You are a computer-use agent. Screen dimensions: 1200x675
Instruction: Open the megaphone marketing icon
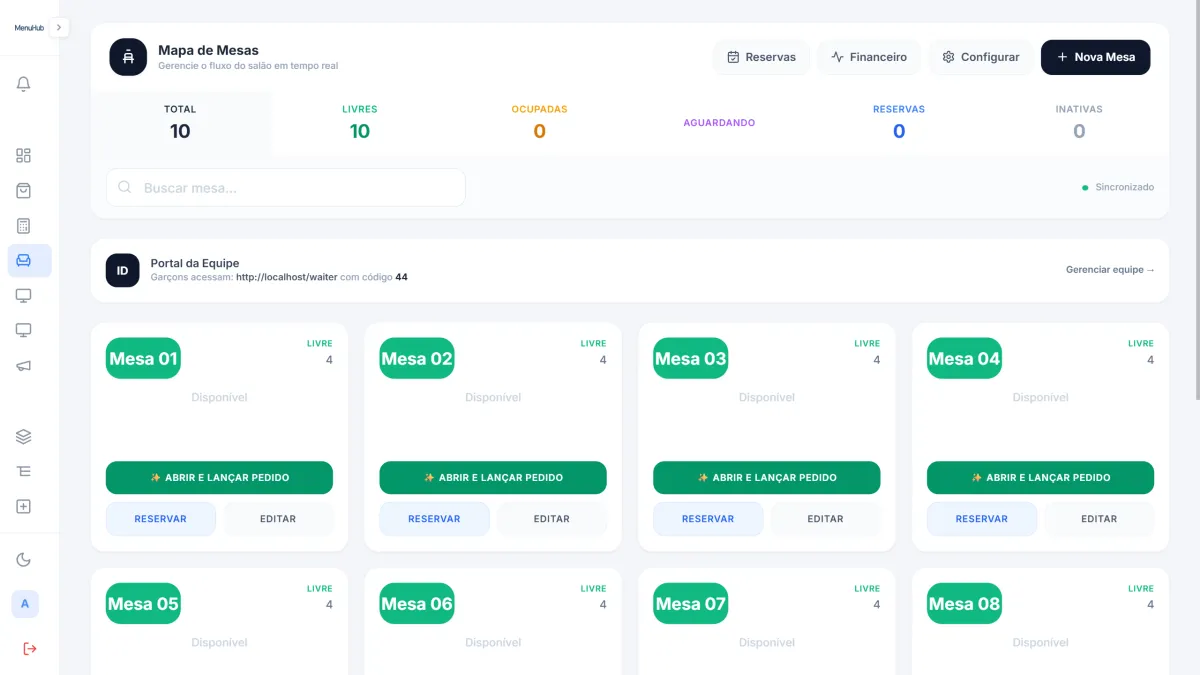(24, 366)
